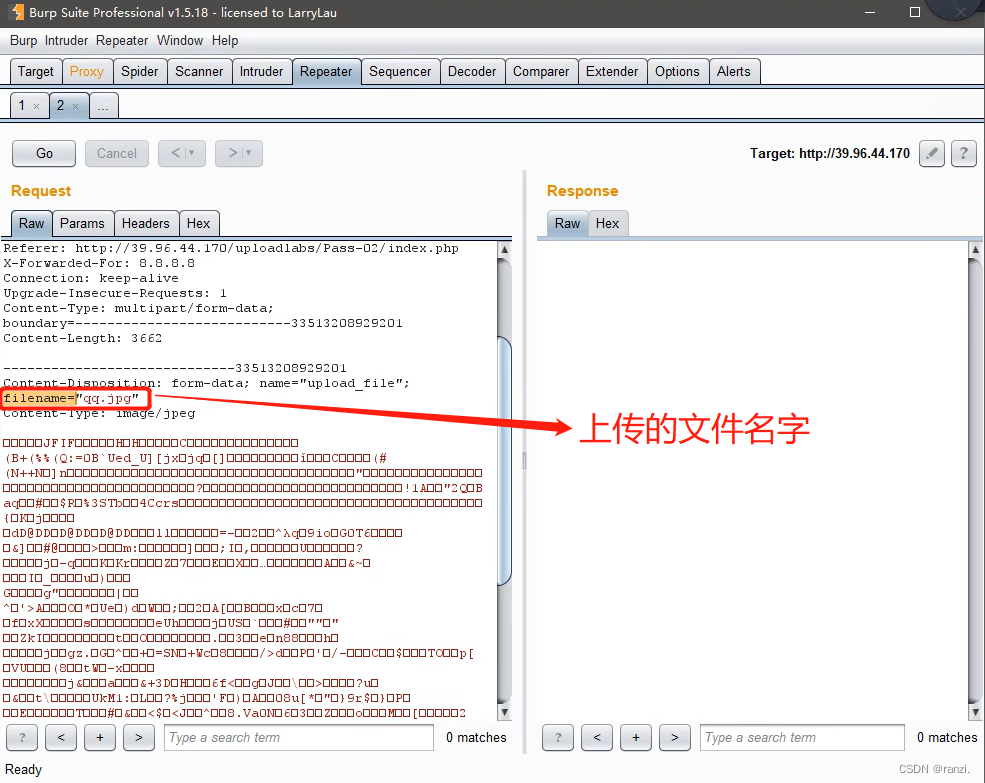The height and width of the screenshot is (783, 985).
Task: Select the request Raw view tab
Action: click(31, 224)
